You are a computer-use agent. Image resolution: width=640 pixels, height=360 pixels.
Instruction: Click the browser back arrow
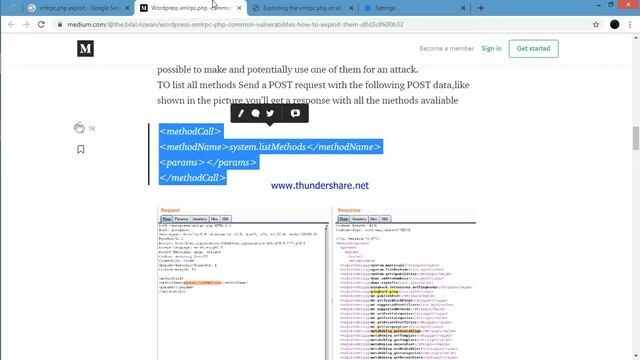pos(11,24)
